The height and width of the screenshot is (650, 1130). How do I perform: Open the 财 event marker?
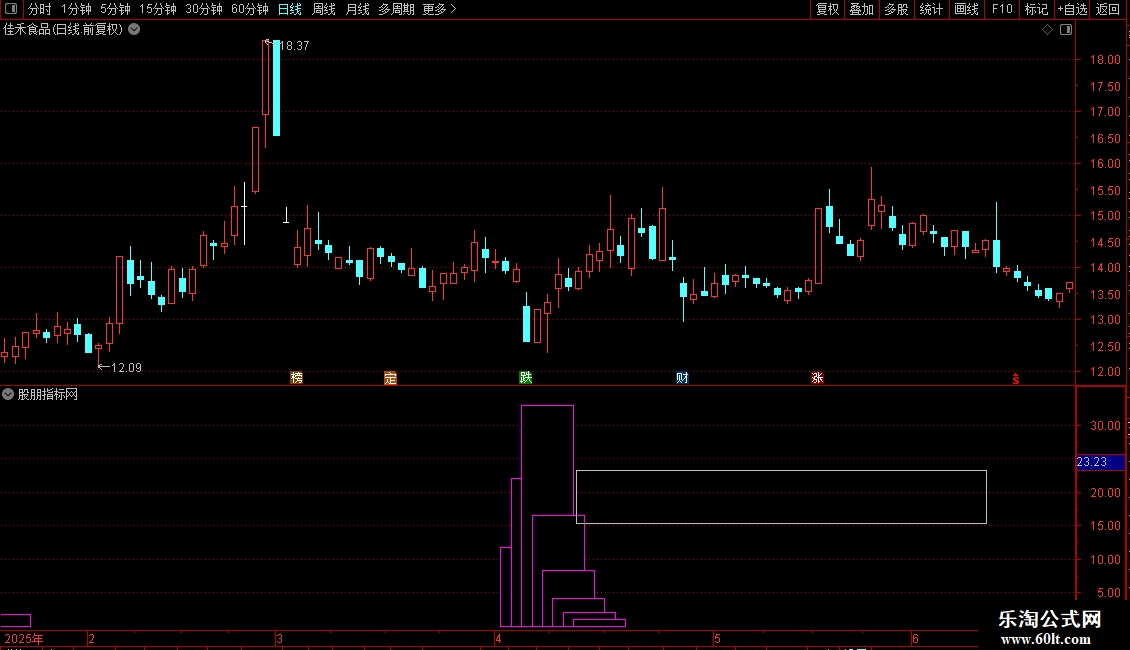point(682,378)
